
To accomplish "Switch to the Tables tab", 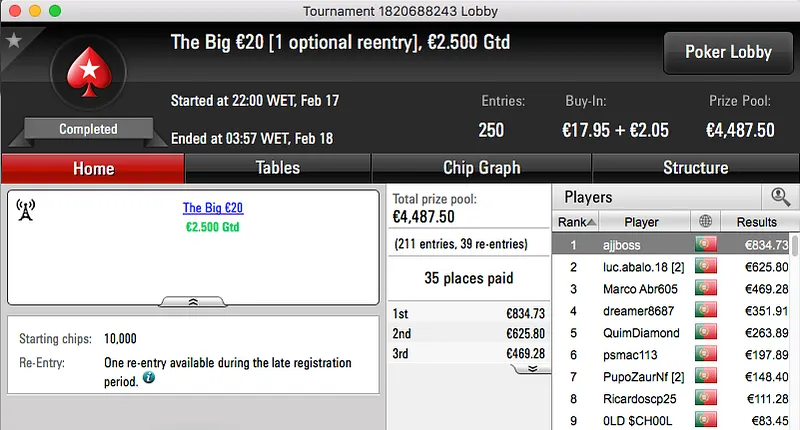I will [277, 168].
